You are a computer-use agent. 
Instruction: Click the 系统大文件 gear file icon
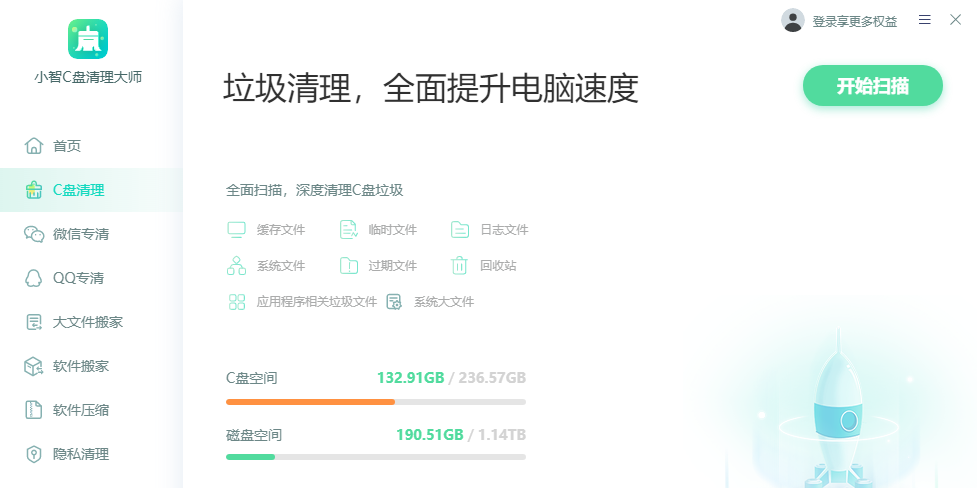pos(394,302)
